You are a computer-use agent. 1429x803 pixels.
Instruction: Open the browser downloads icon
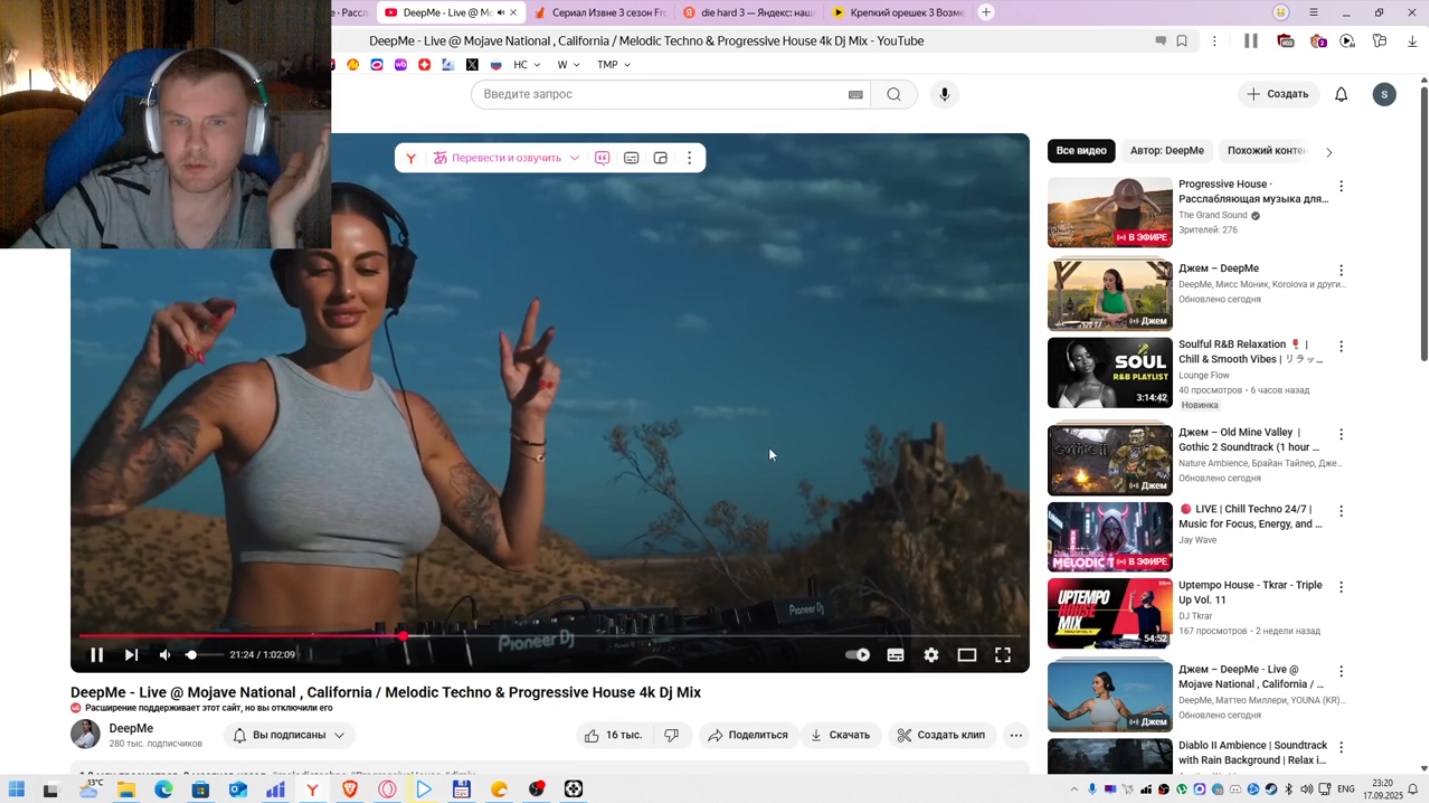[x=1412, y=41]
